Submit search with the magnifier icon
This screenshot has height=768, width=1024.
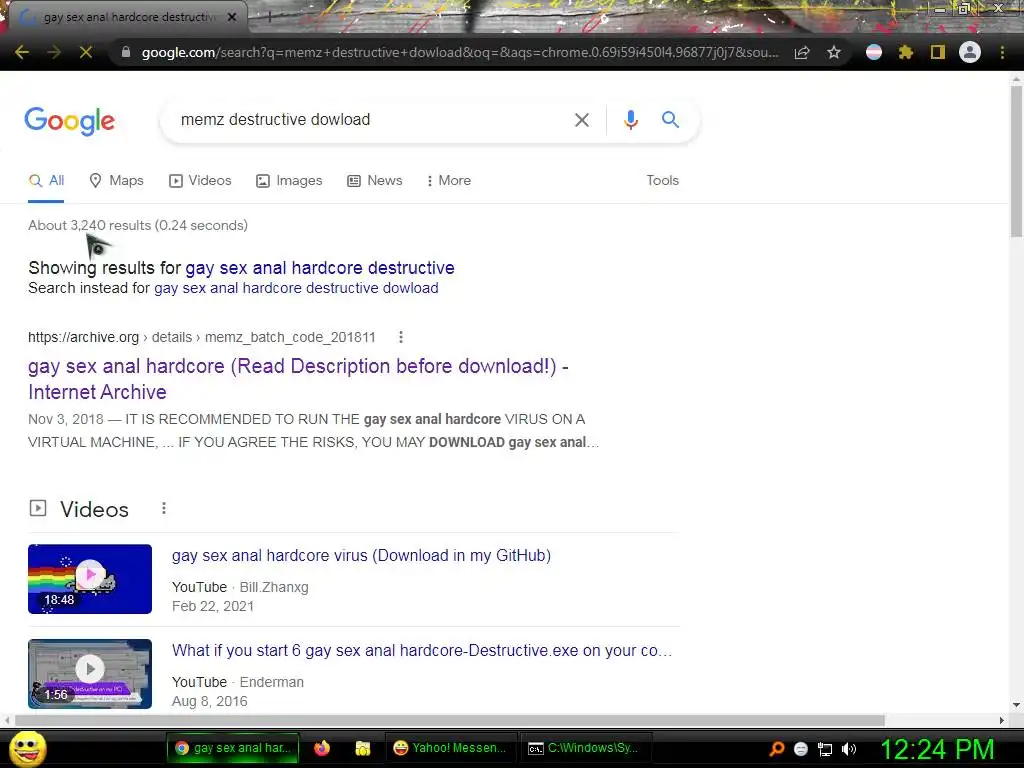[670, 120]
